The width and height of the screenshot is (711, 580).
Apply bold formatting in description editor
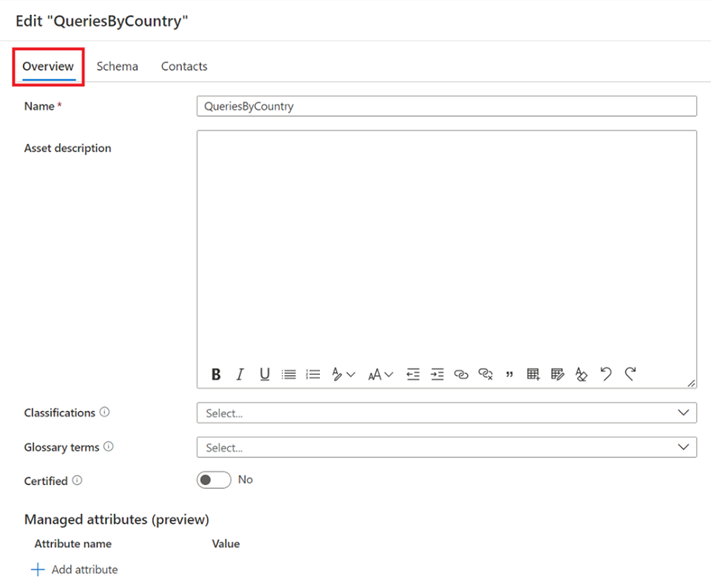(216, 375)
